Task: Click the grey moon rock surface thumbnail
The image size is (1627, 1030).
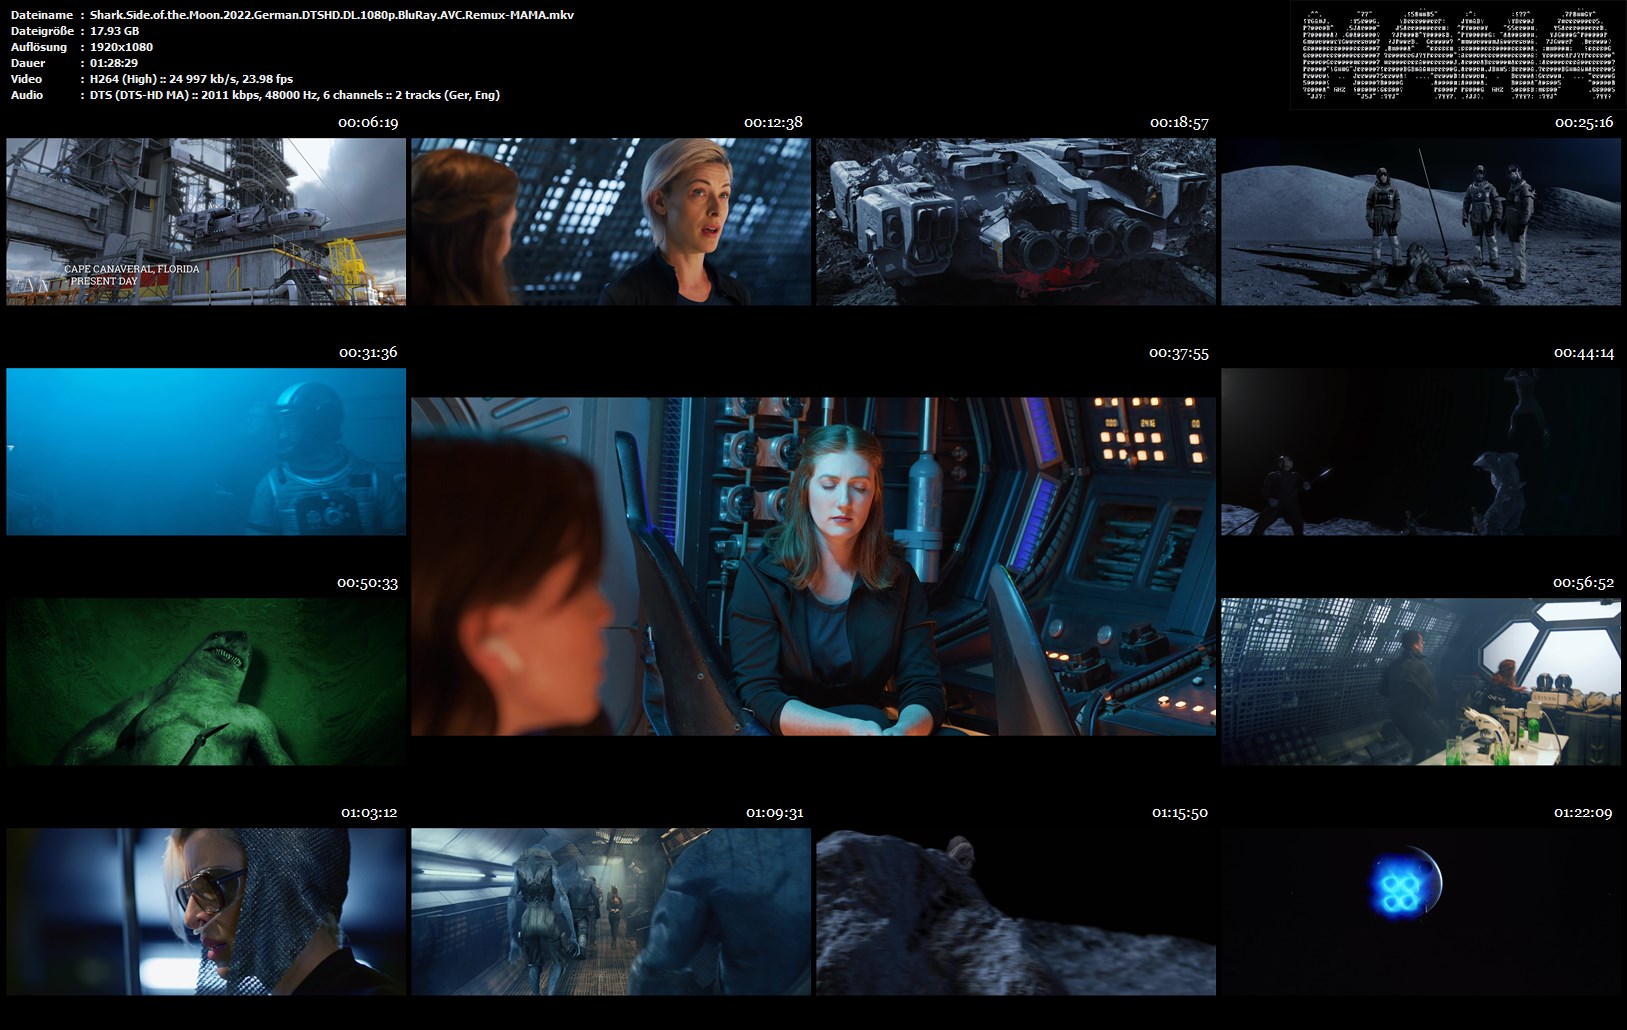Action: tap(1016, 911)
